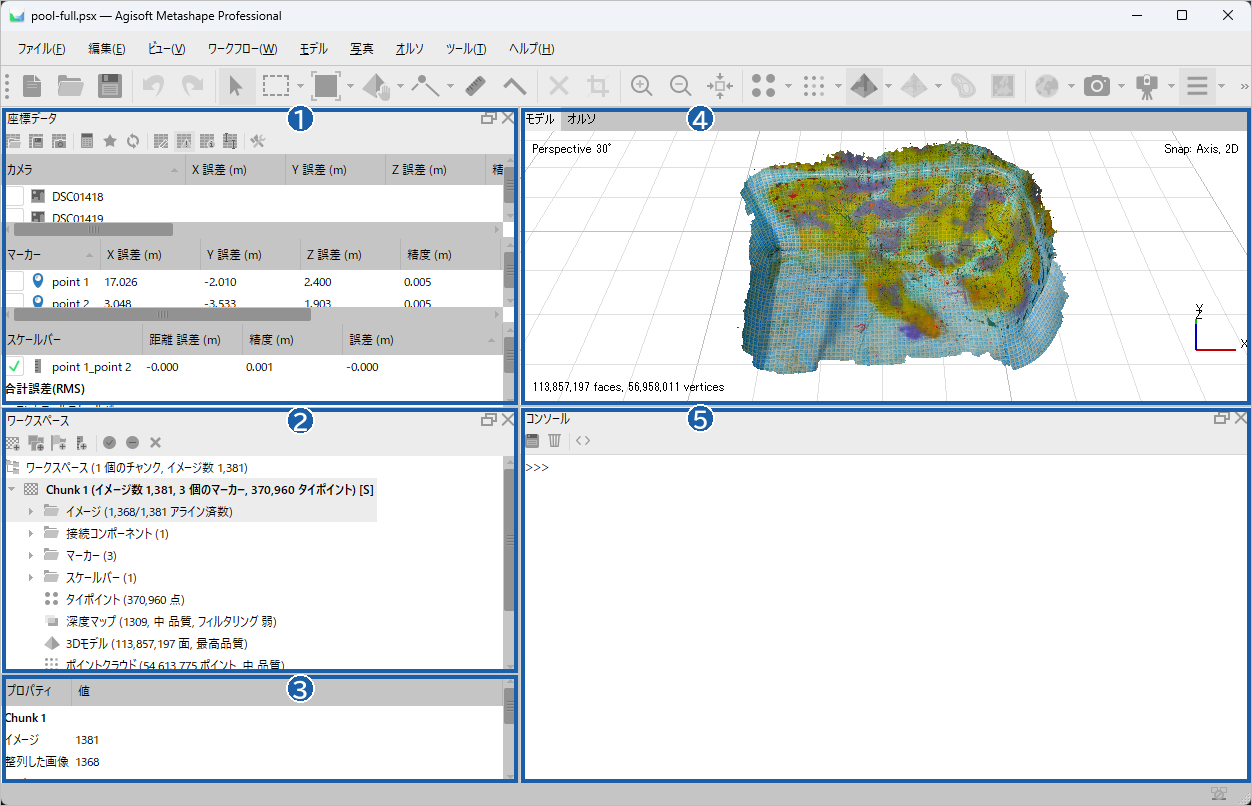This screenshot has width=1252, height=806.
Task: Zoom in using the magnifier plus icon
Action: point(643,86)
